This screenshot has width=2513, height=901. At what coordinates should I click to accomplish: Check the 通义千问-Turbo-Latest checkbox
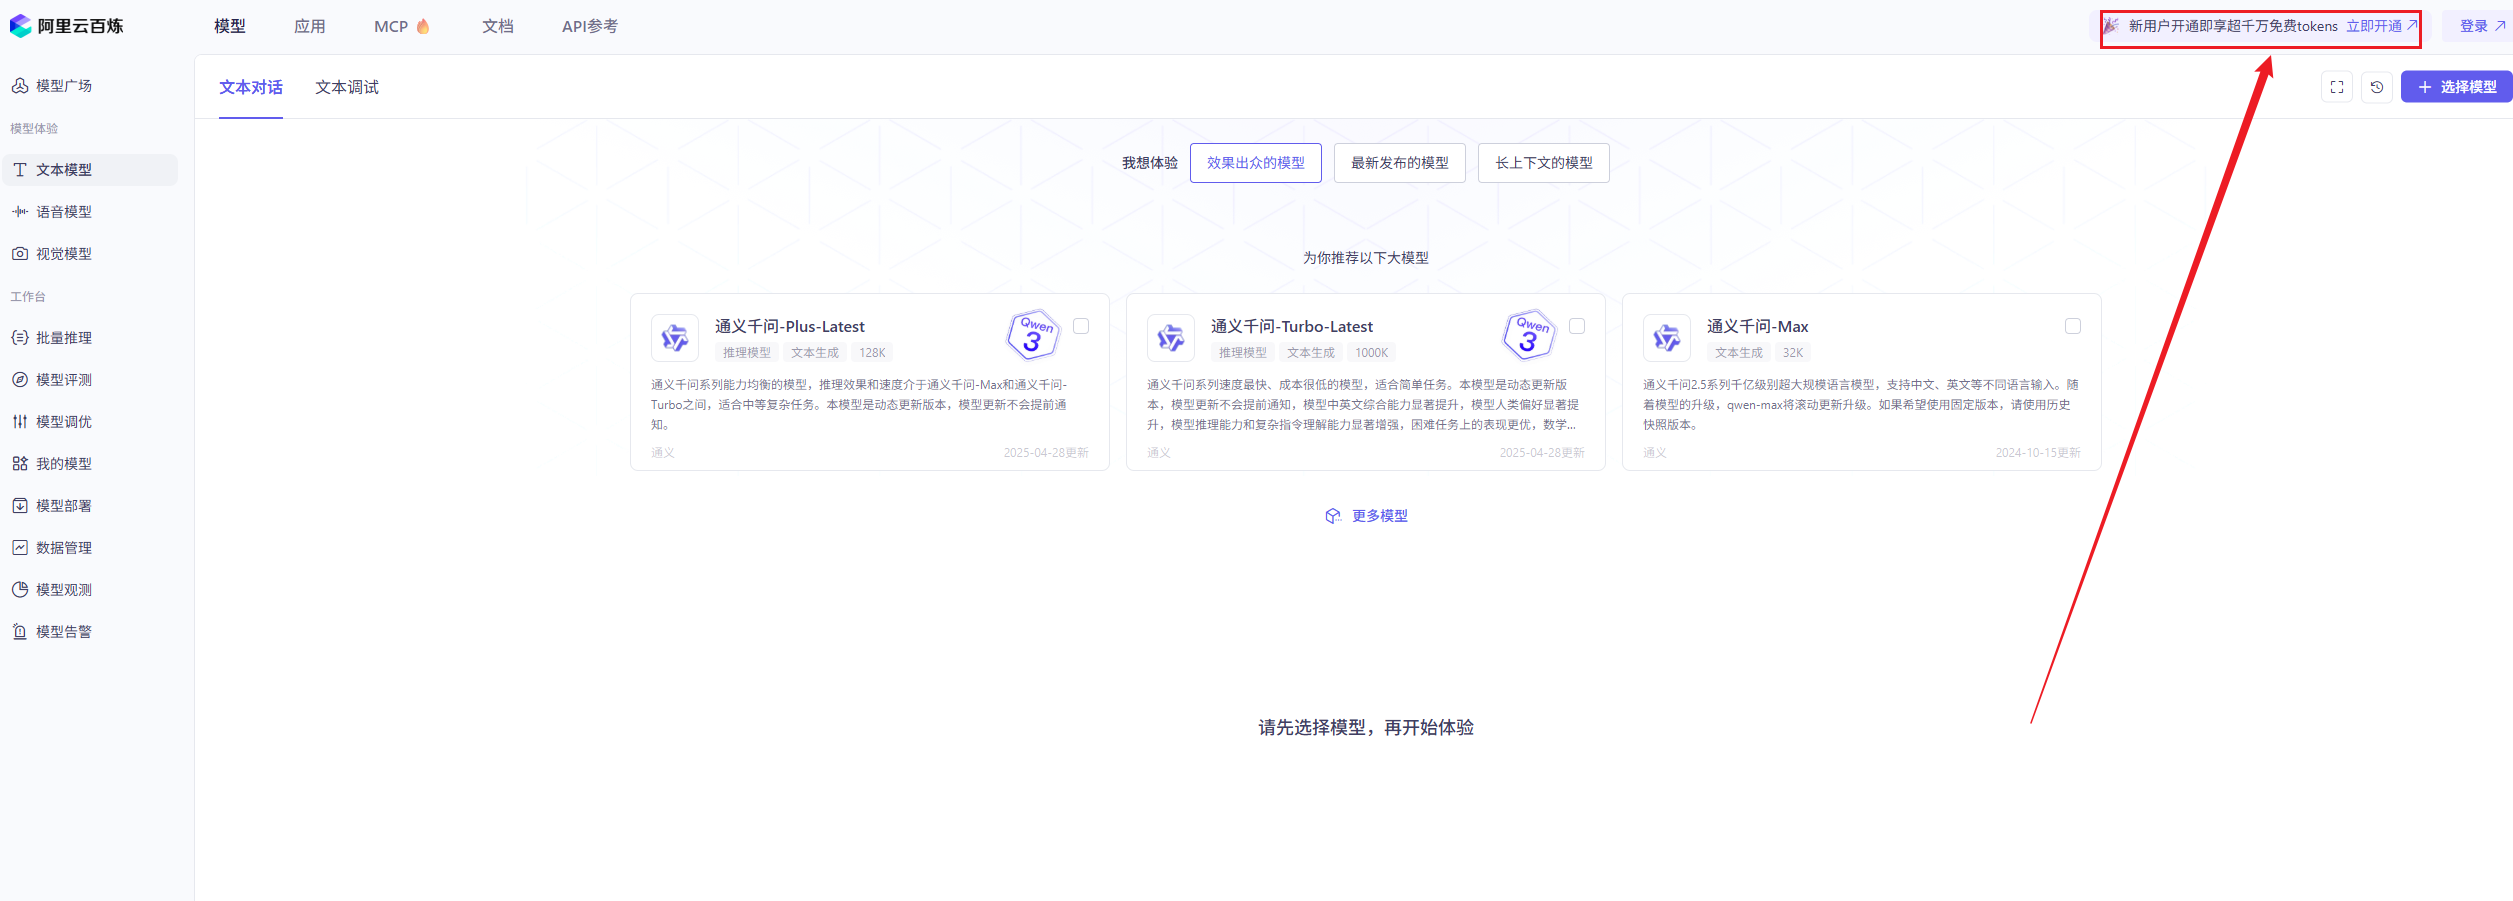click(1577, 326)
